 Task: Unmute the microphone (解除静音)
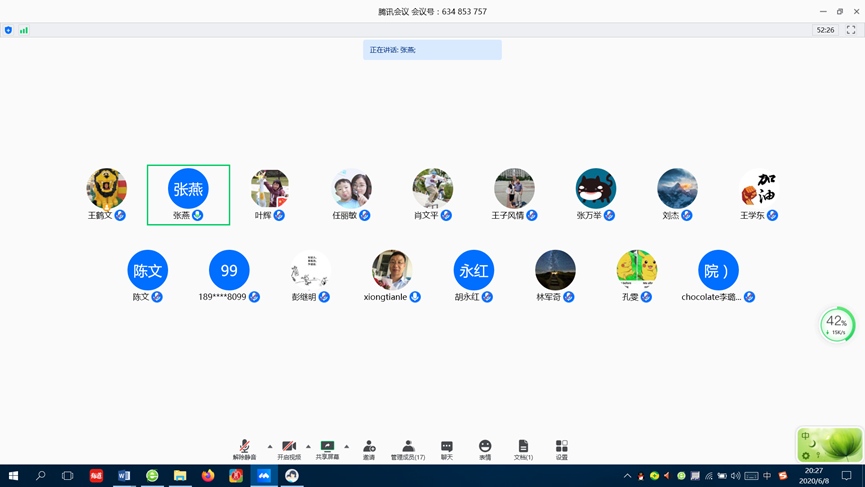[x=244, y=449]
